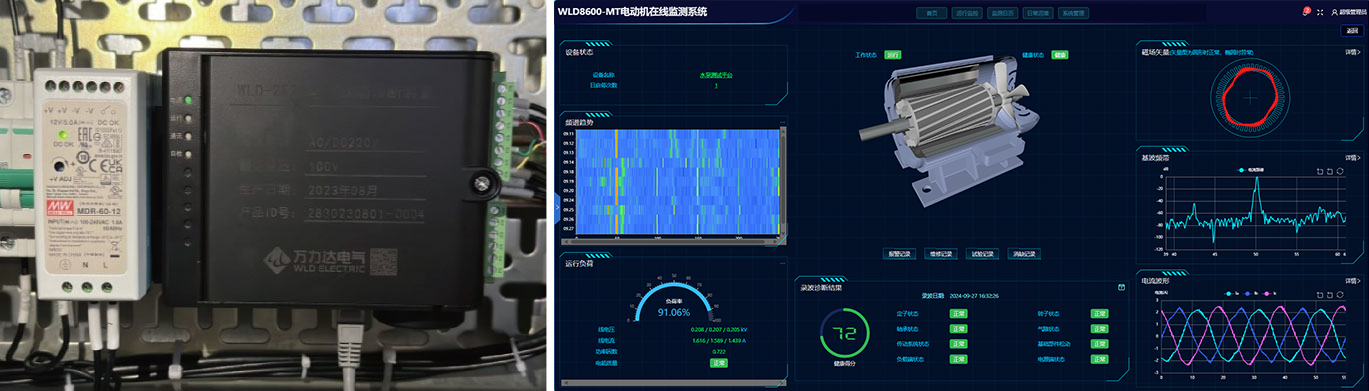This screenshot has width=1369, height=391.
Task: Click the refresh icon on 基波频带 chart
Action: [1340, 171]
